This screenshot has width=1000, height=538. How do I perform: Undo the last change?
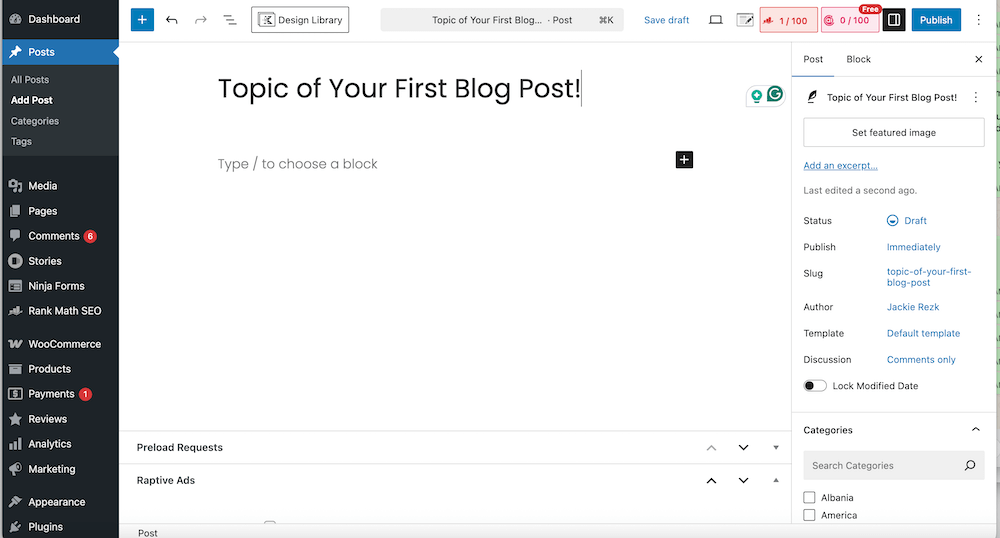pos(172,20)
